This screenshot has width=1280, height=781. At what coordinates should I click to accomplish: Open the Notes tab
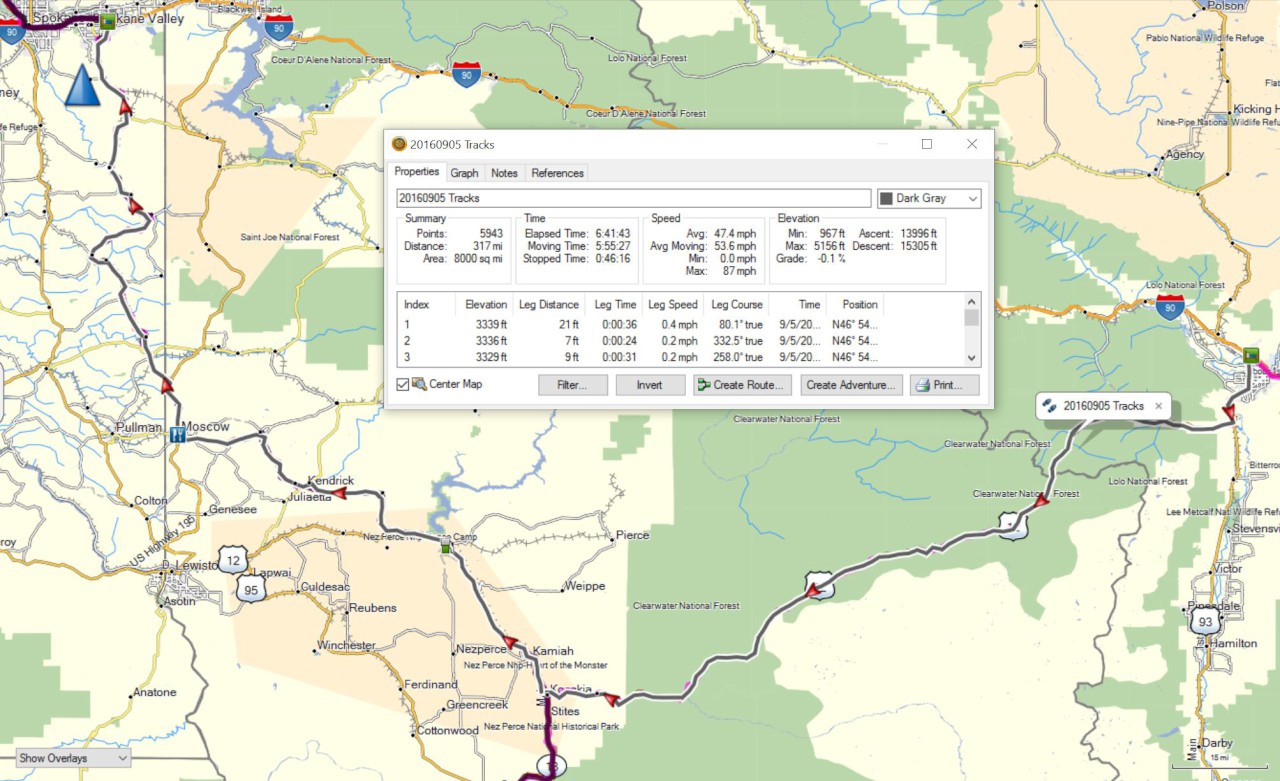[504, 173]
